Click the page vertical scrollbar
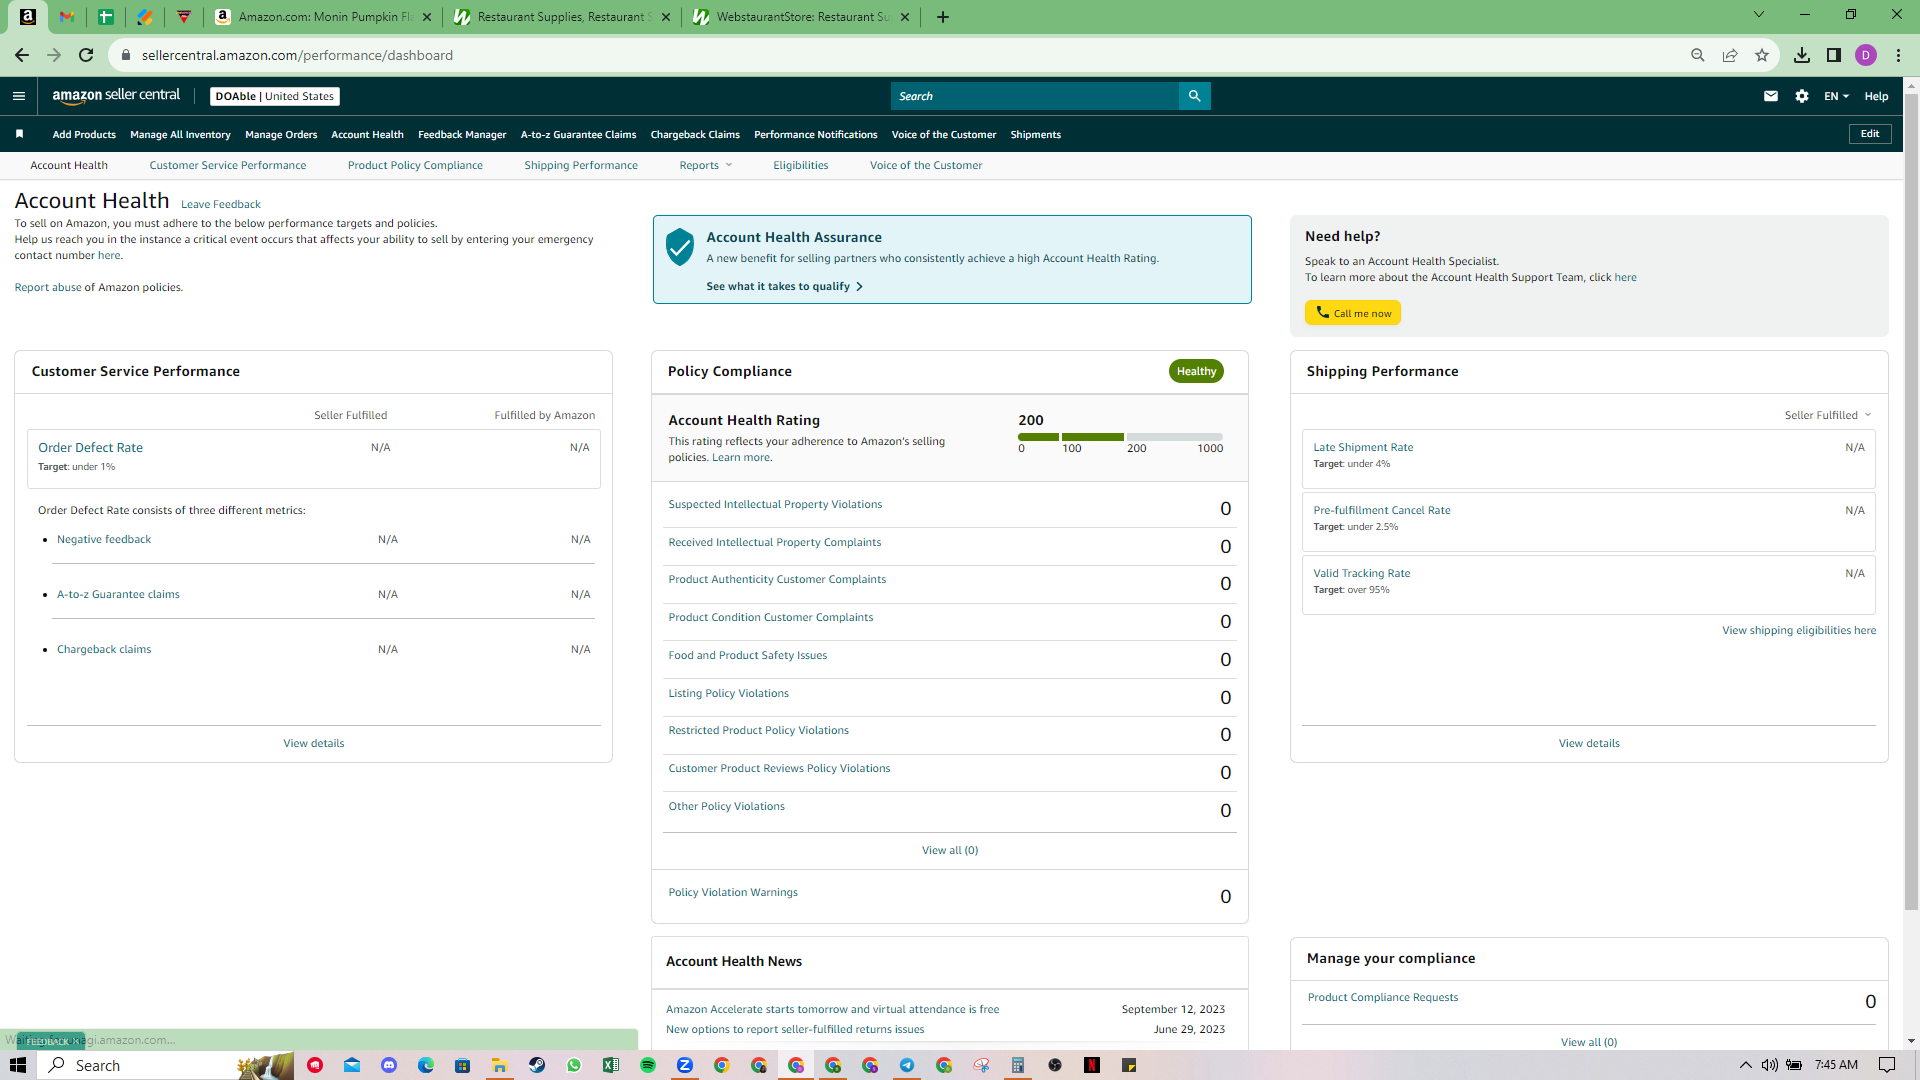1920x1080 pixels. [1911, 500]
